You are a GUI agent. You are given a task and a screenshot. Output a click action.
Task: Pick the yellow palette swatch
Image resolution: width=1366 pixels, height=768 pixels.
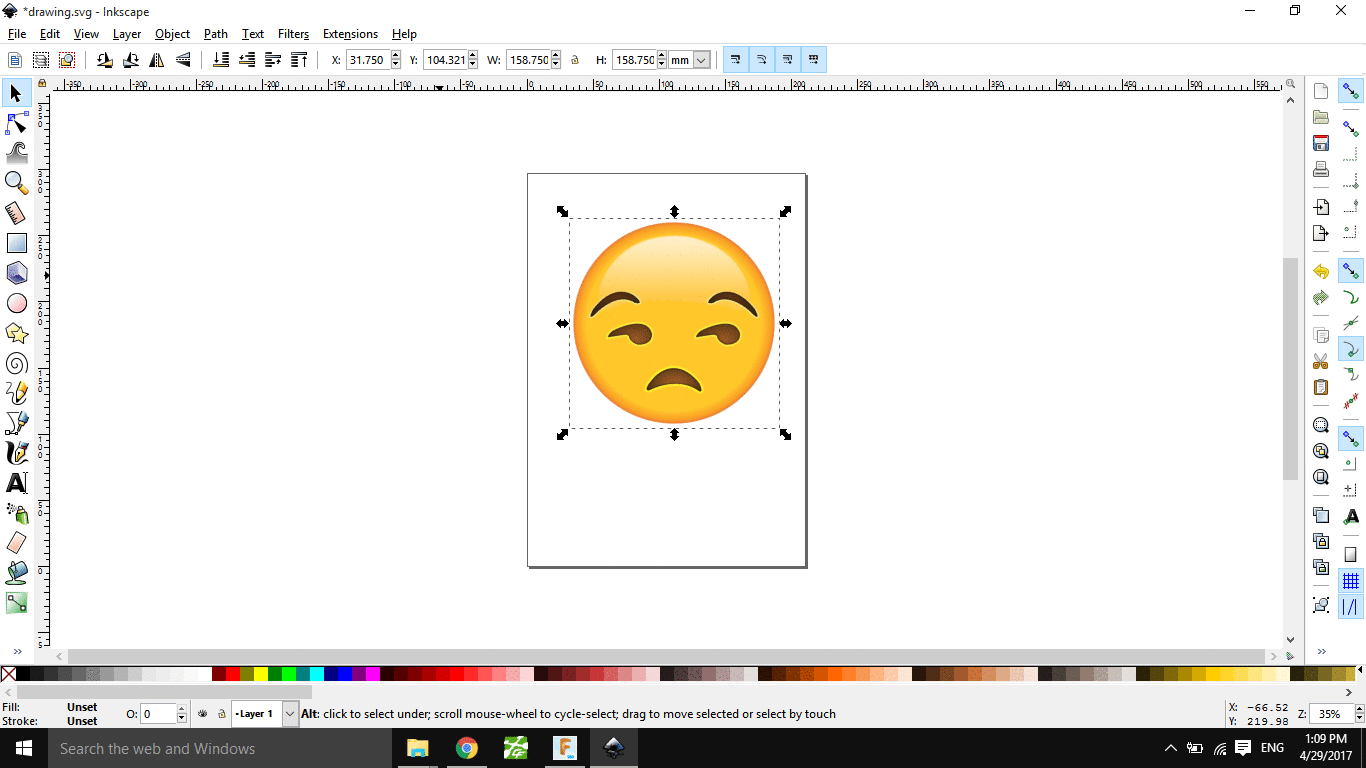(x=261, y=675)
